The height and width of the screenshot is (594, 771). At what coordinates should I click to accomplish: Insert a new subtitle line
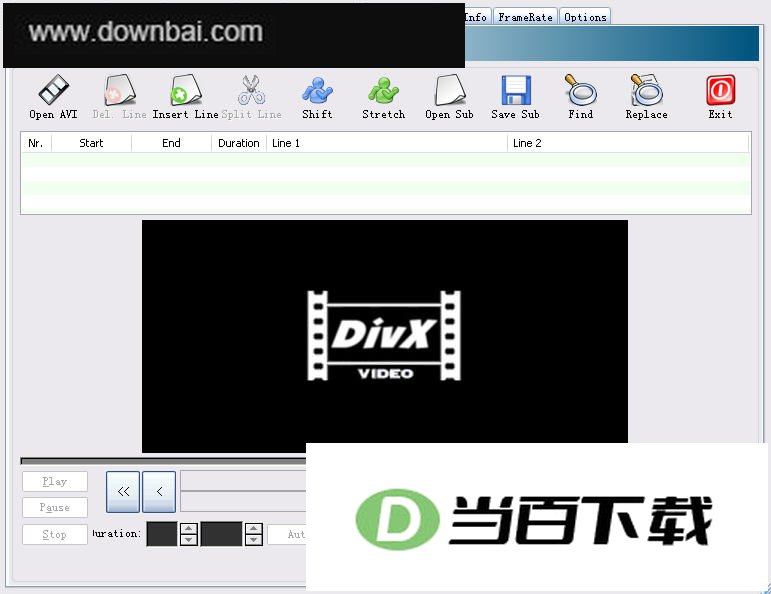point(185,97)
